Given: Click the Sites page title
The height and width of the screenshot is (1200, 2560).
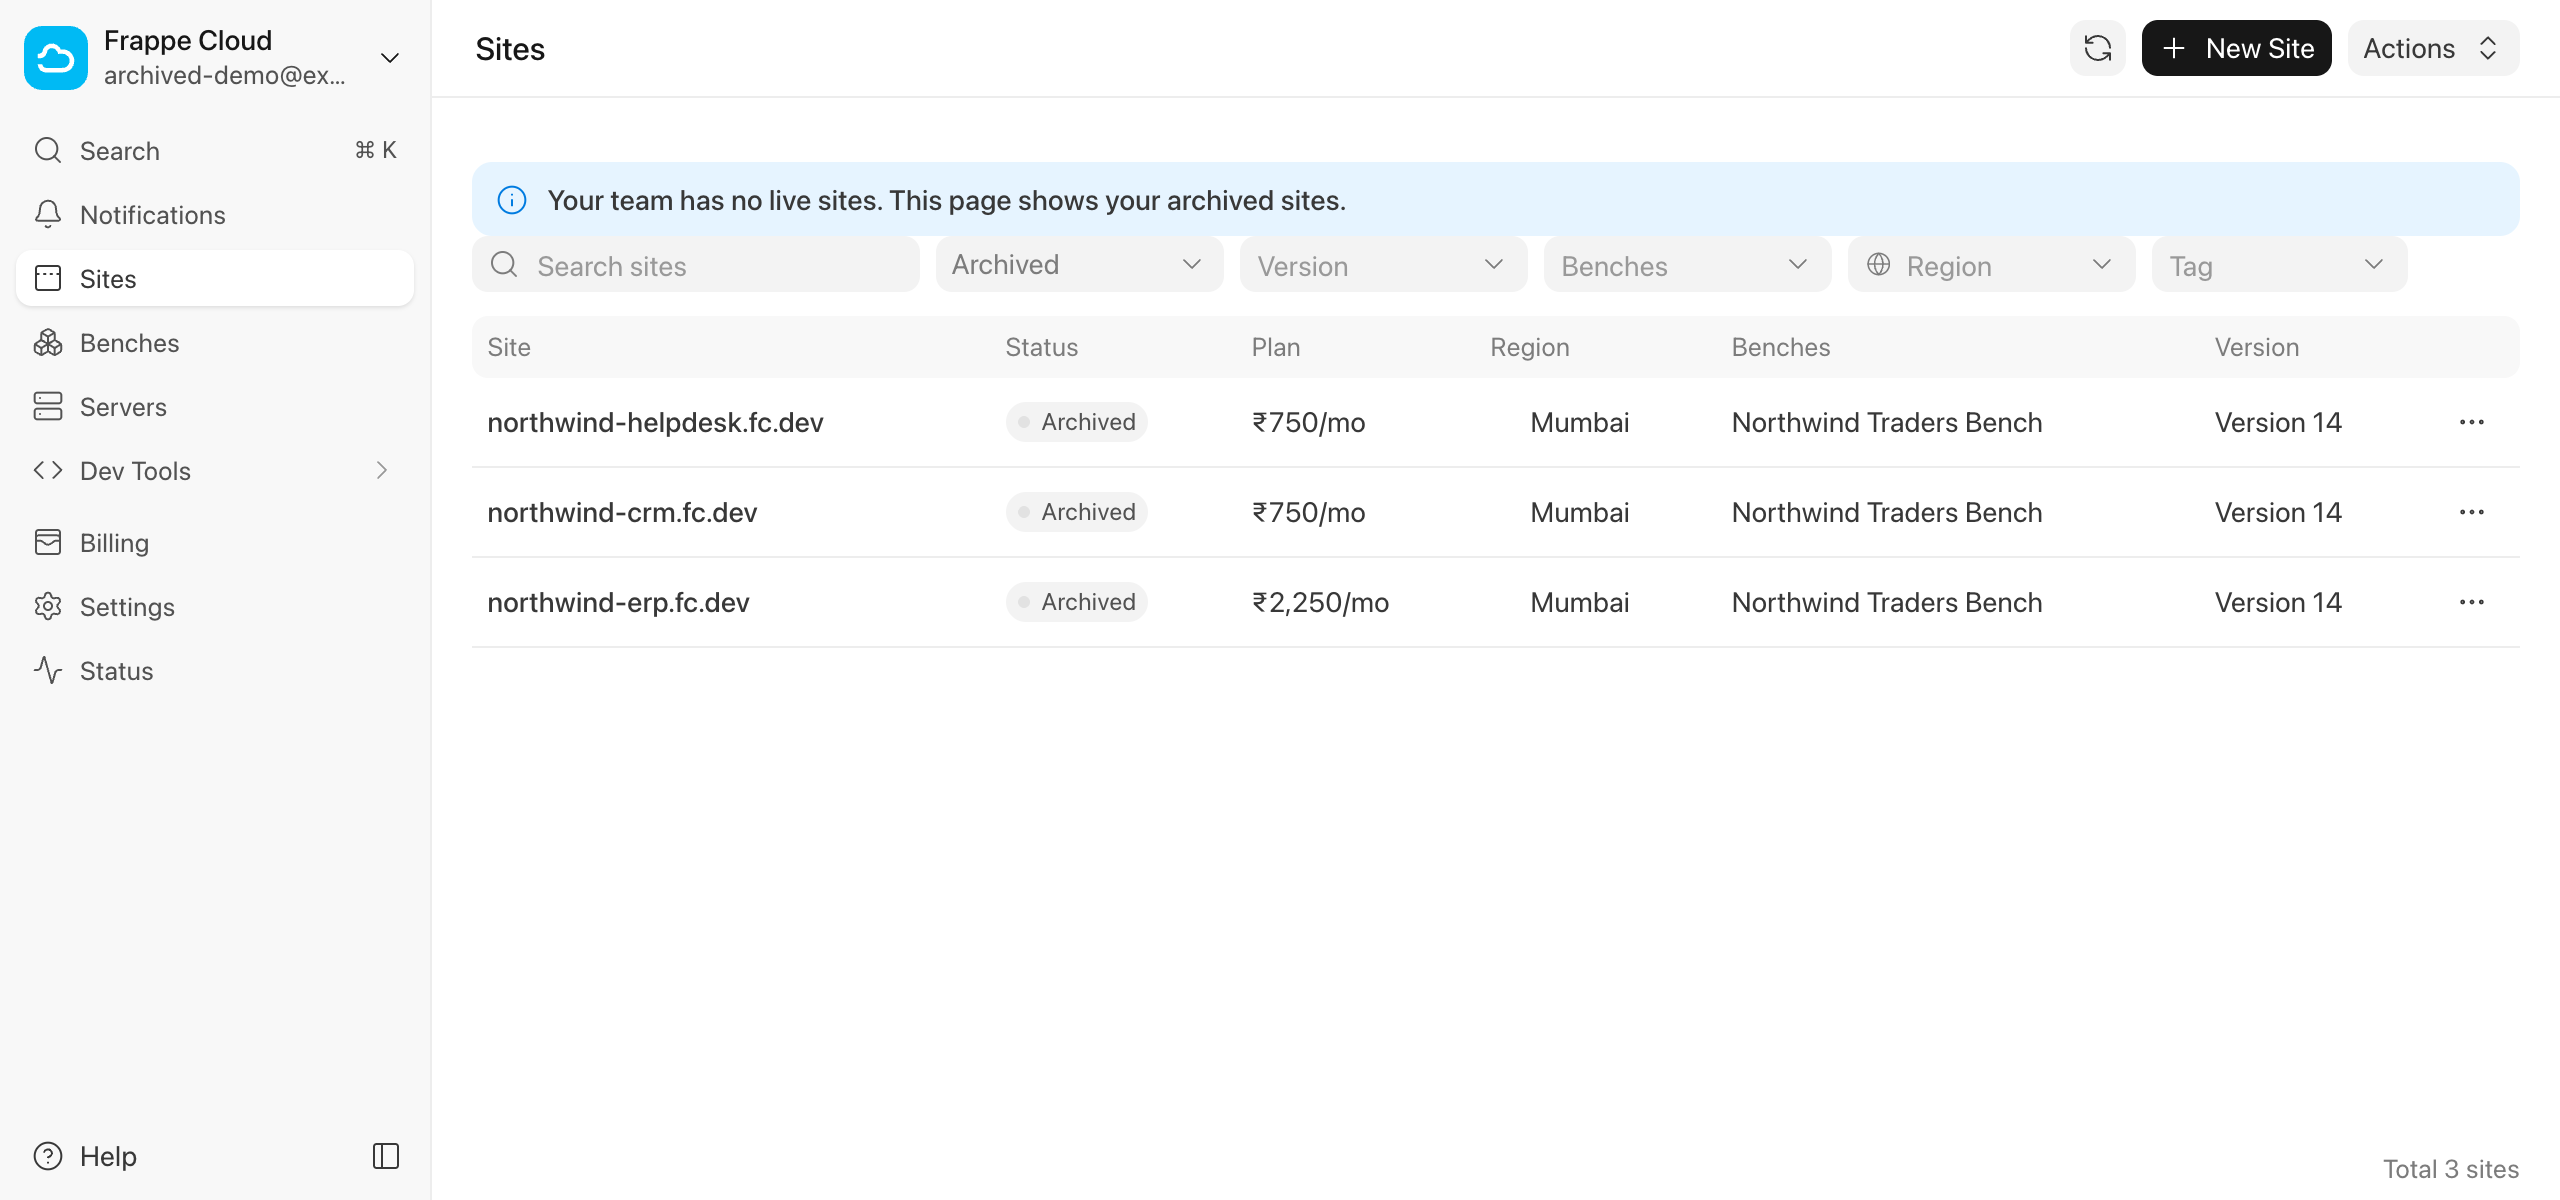Looking at the screenshot, I should tap(510, 49).
